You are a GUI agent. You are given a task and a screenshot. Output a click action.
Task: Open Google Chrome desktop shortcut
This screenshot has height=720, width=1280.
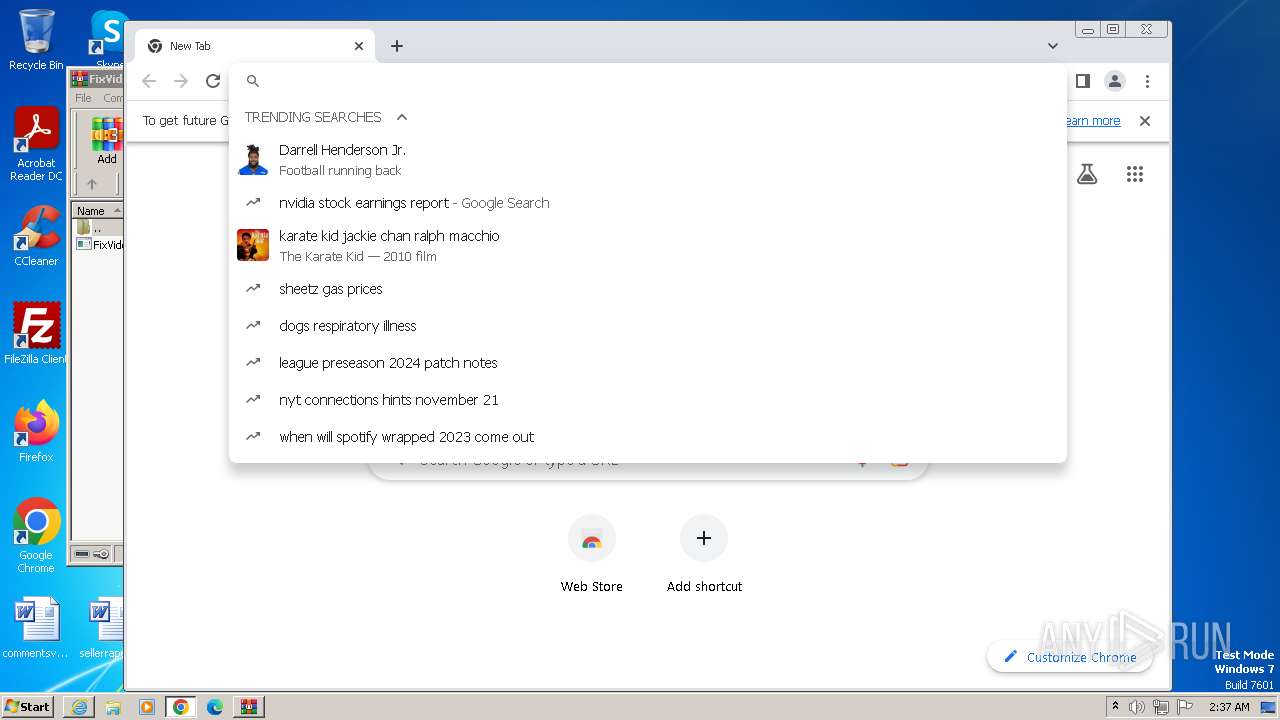[36, 535]
